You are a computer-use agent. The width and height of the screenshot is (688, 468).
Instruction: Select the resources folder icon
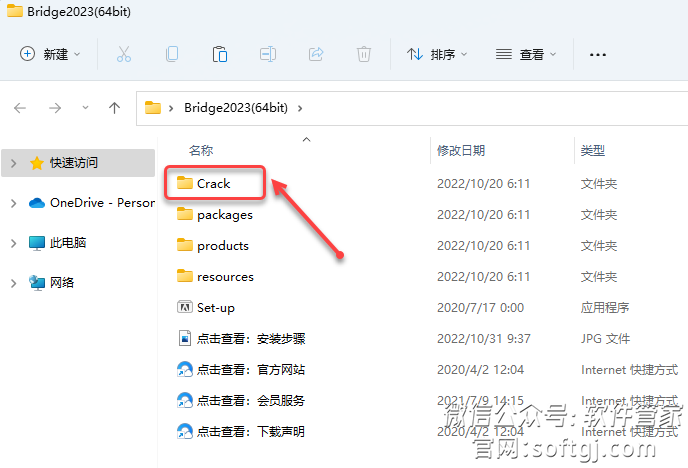coord(185,276)
